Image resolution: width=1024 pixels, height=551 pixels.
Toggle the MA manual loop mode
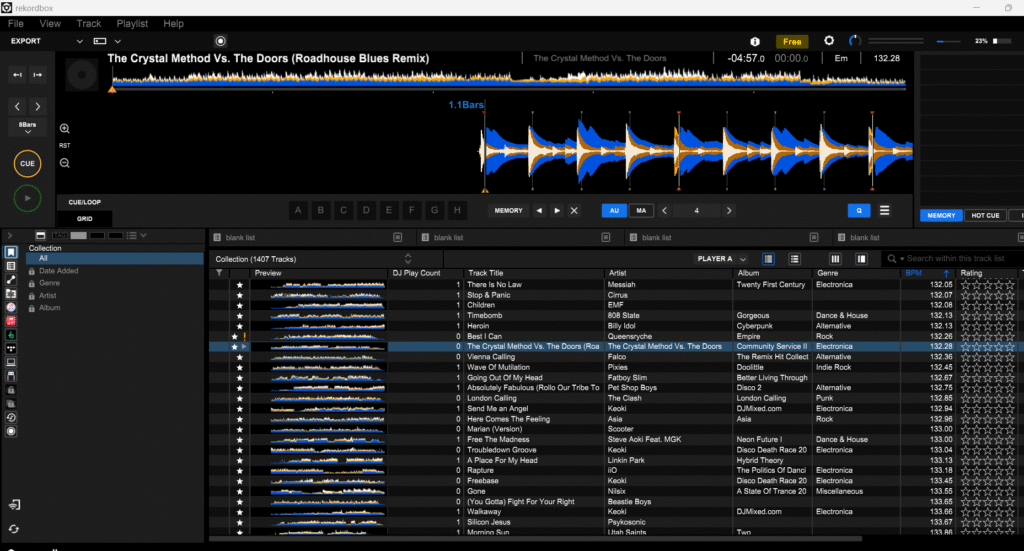pos(641,211)
